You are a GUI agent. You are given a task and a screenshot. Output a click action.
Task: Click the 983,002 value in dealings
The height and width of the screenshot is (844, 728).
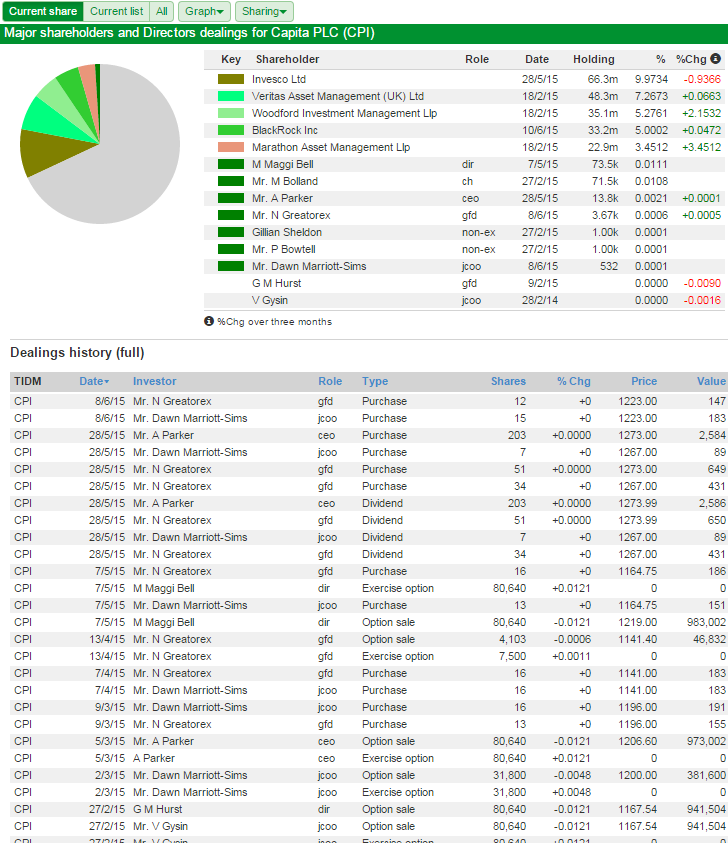tap(706, 622)
